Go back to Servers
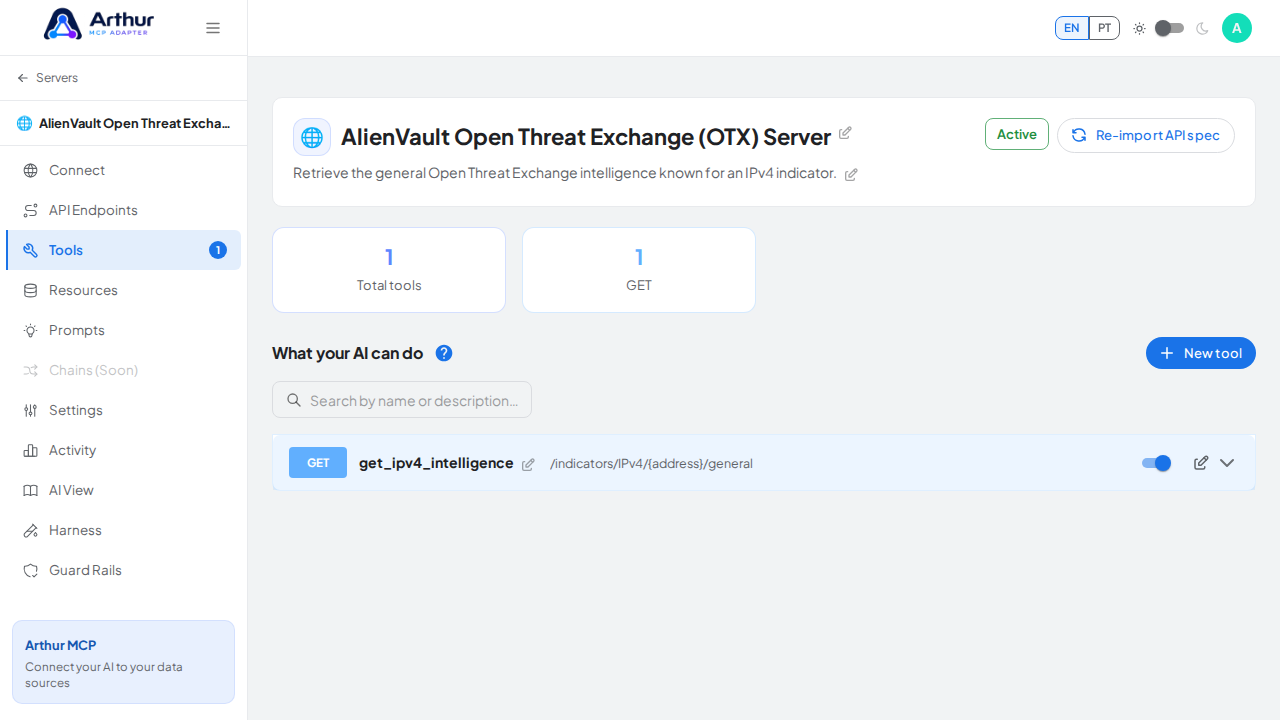This screenshot has height=720, width=1280. (48, 78)
